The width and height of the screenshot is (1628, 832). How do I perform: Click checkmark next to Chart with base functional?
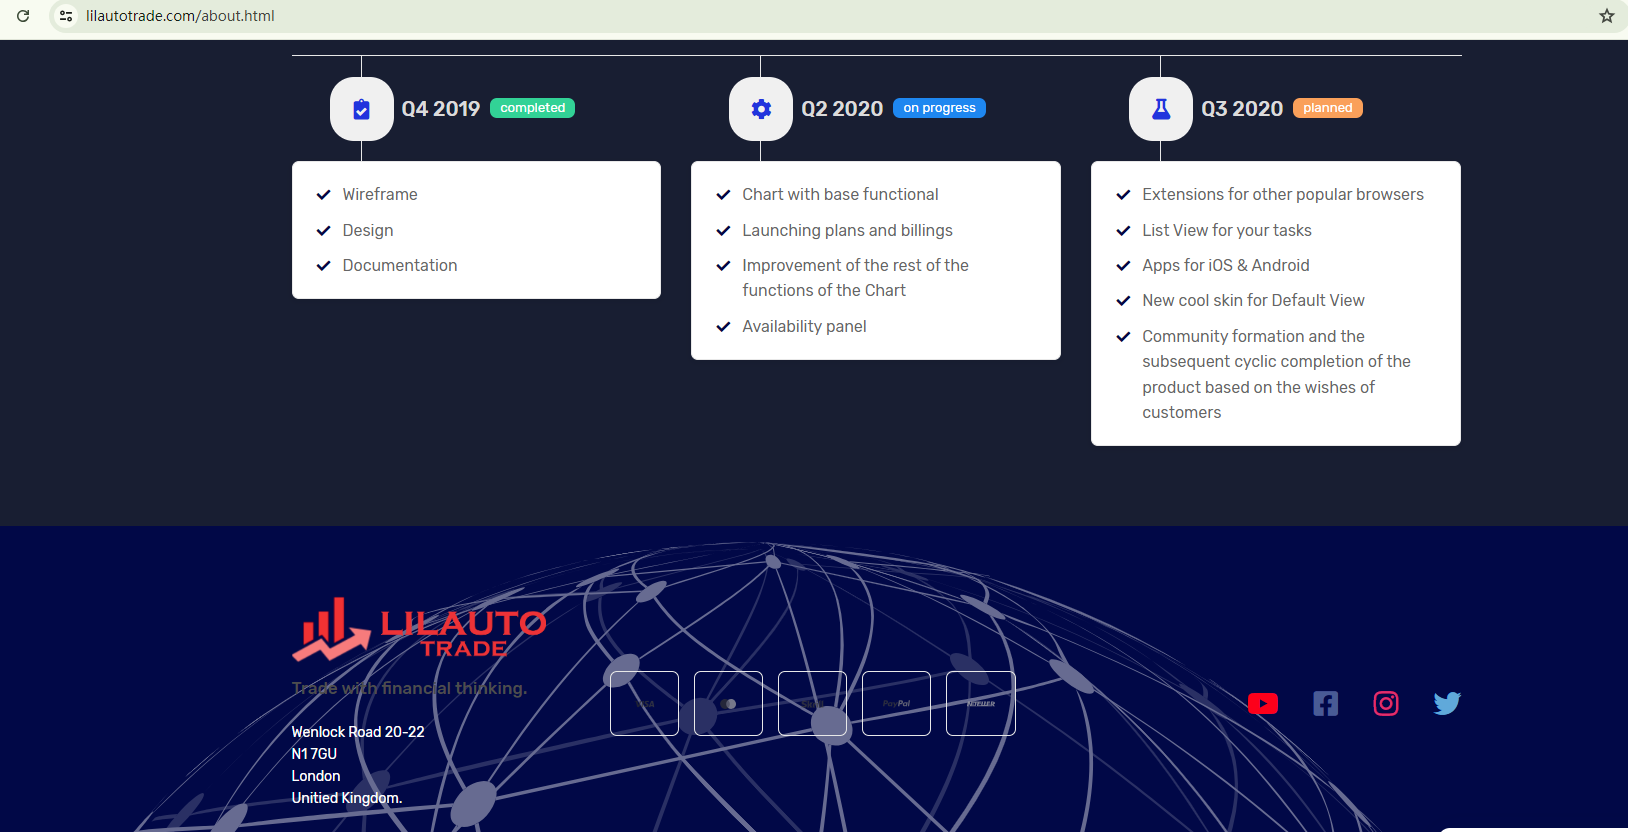tap(723, 195)
